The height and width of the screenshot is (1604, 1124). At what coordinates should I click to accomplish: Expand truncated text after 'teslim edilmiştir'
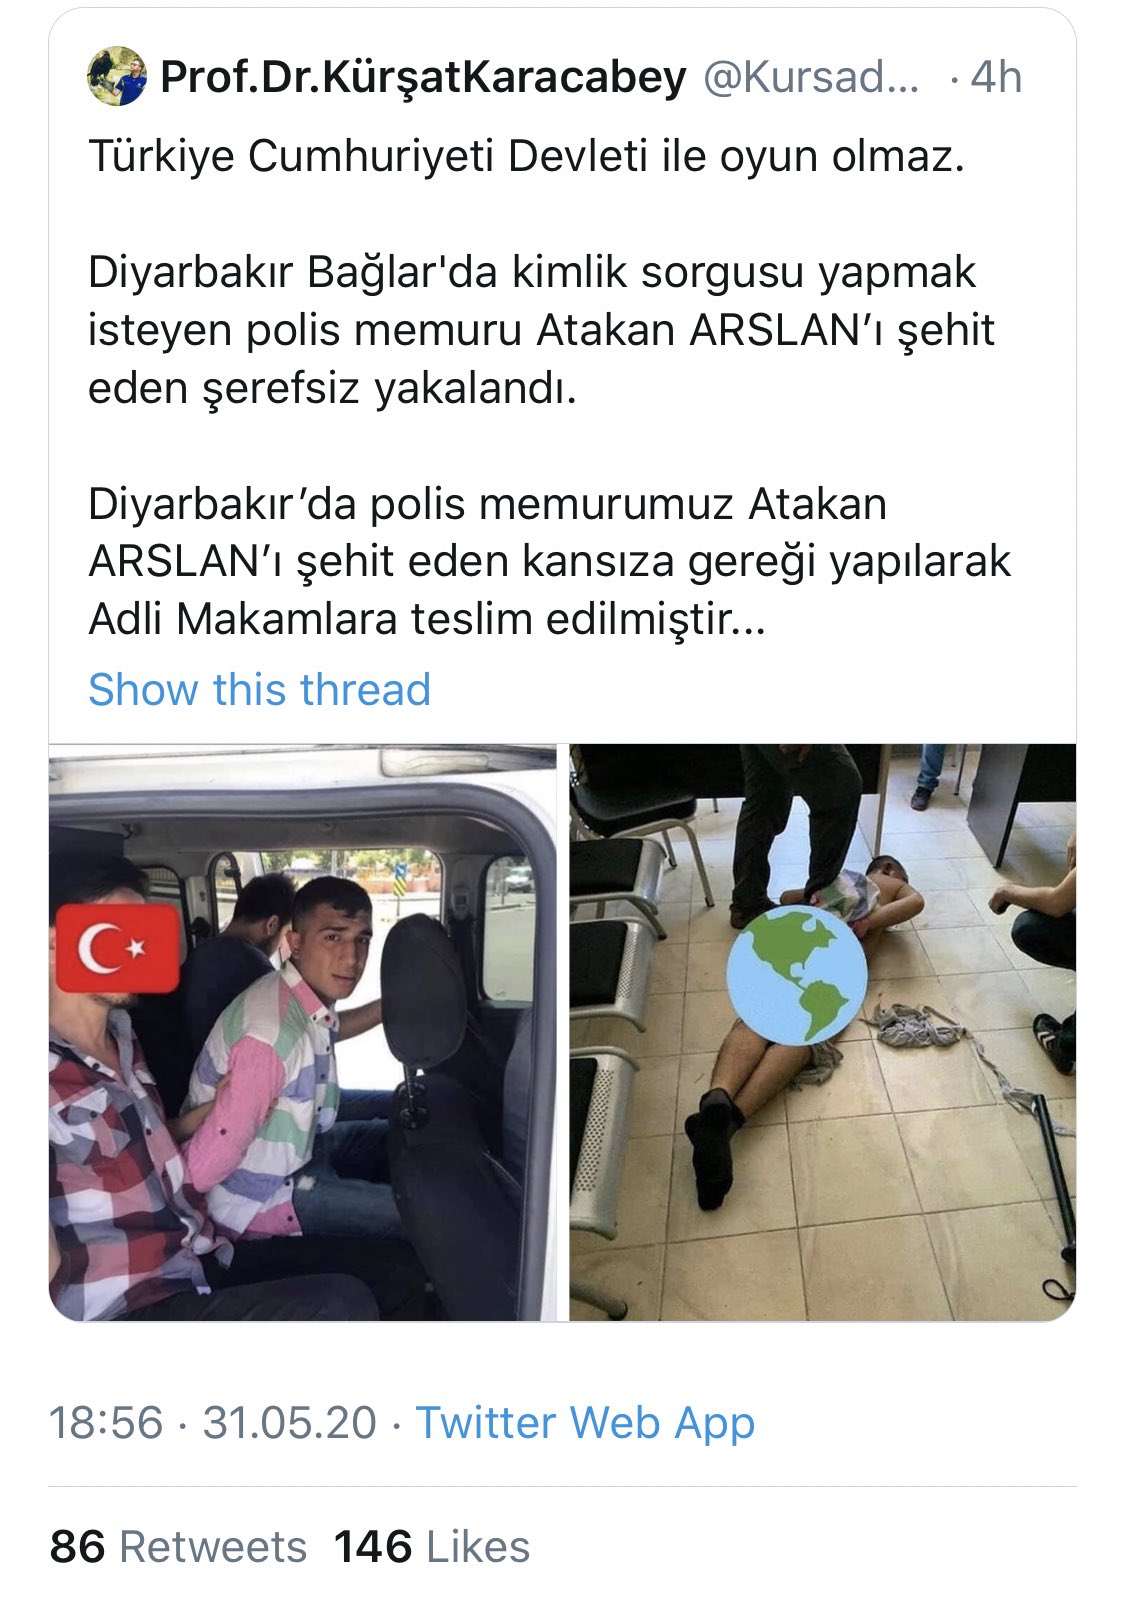coord(750,621)
